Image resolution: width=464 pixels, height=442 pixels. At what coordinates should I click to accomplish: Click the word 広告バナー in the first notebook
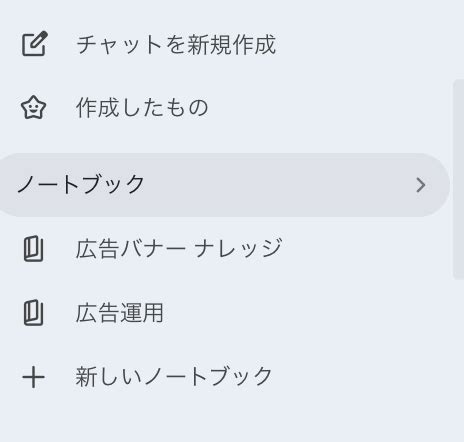point(131,248)
